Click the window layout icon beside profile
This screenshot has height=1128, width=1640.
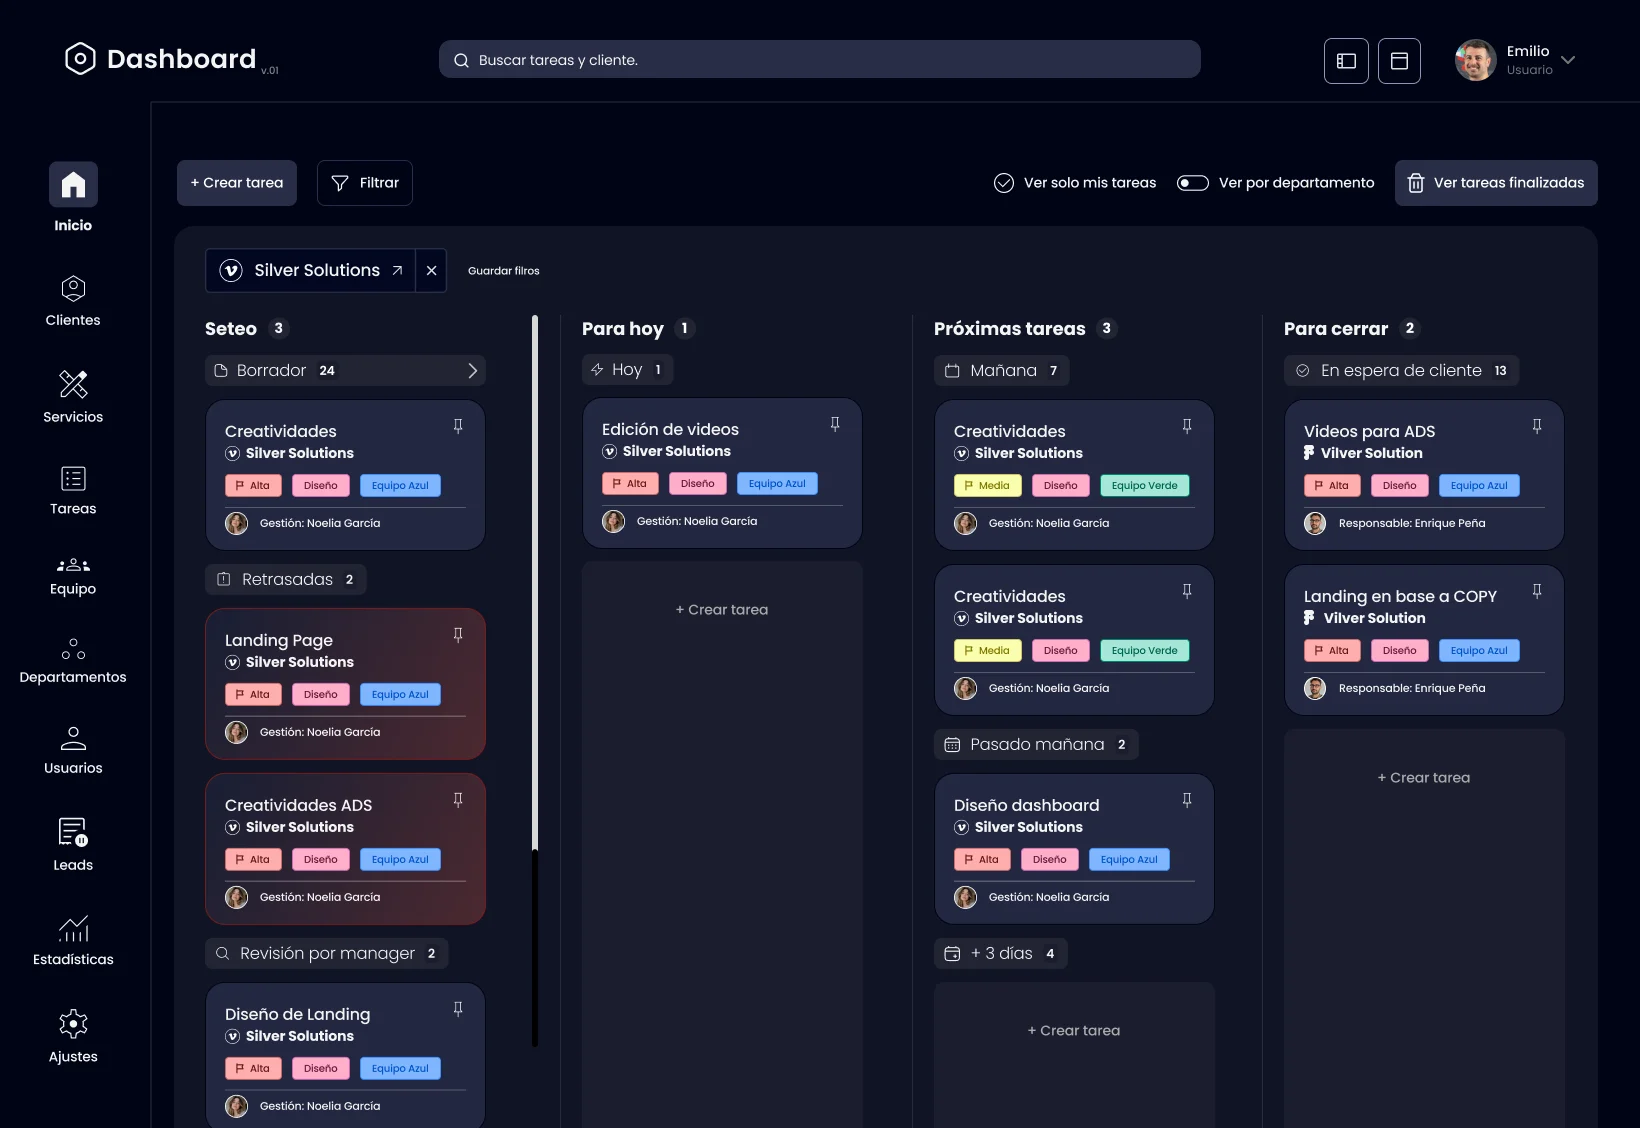coord(1399,61)
